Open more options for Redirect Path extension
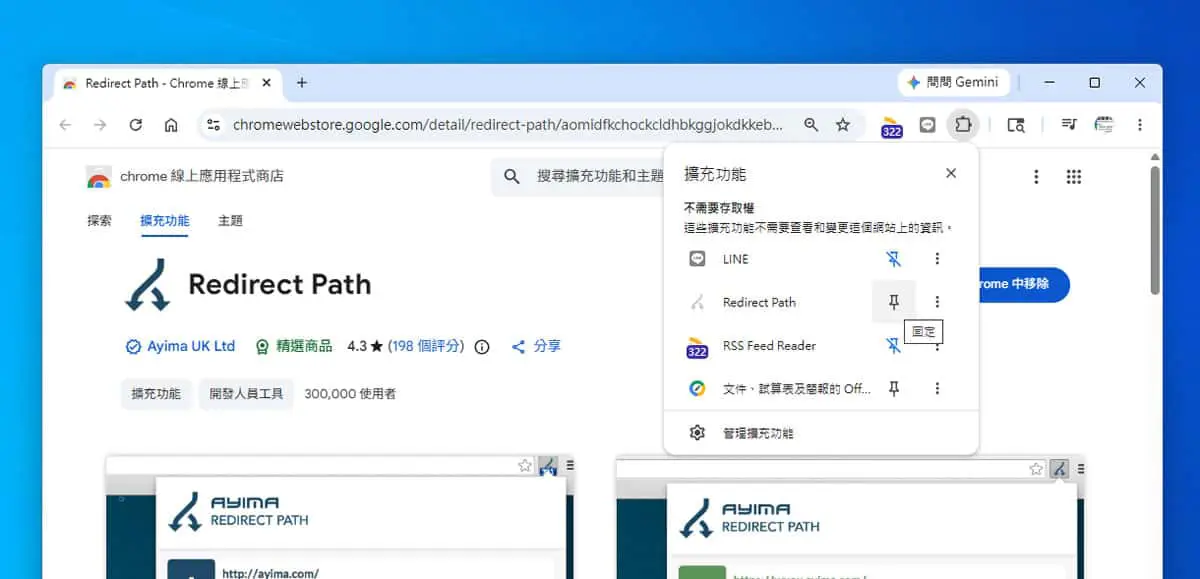This screenshot has width=1200, height=579. 937,302
